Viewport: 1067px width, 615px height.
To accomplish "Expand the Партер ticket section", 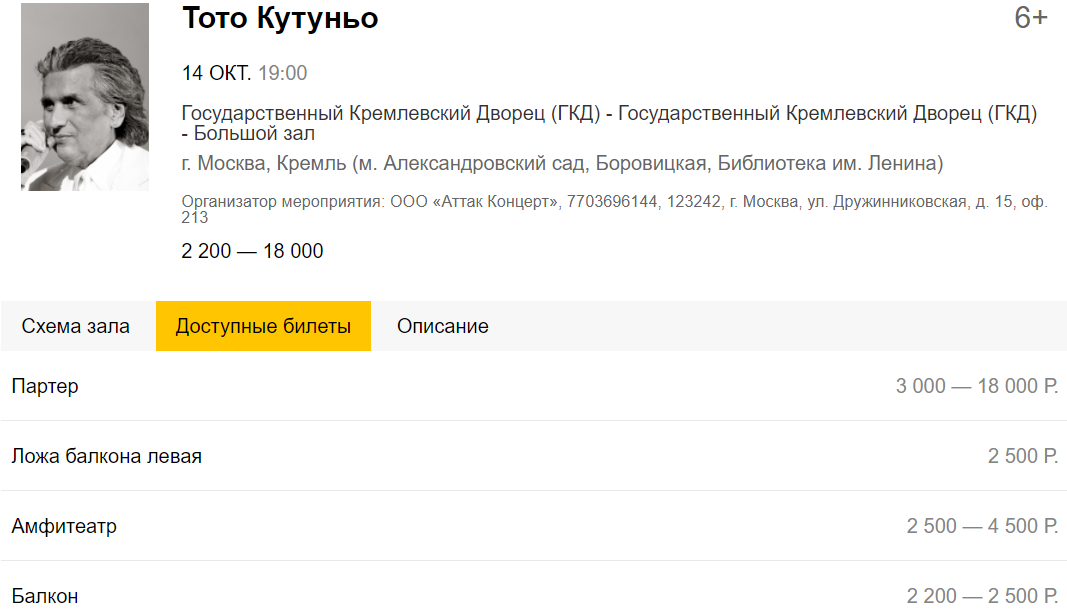I will coord(45,386).
